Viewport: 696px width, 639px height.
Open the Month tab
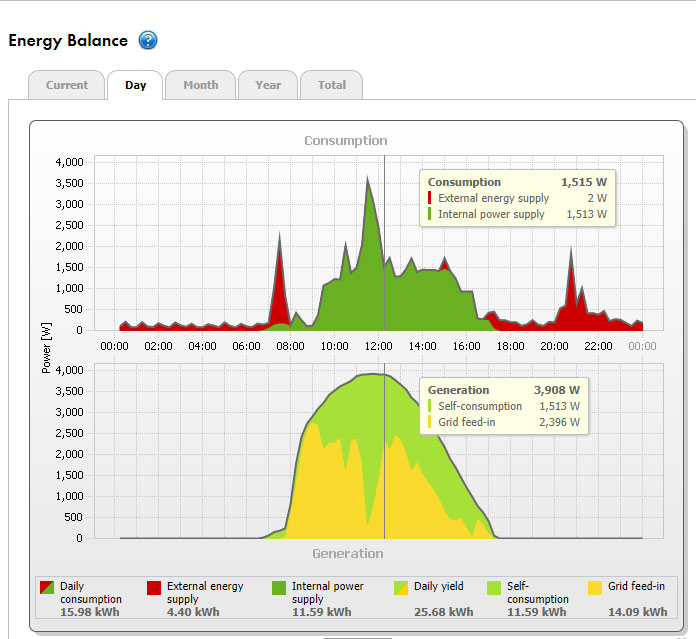tap(200, 85)
